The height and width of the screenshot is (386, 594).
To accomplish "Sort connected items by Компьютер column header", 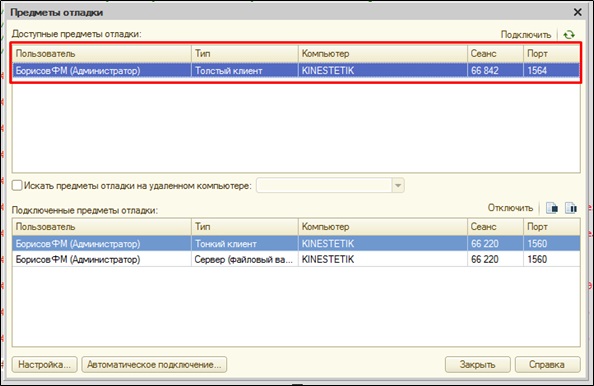I will click(x=383, y=227).
